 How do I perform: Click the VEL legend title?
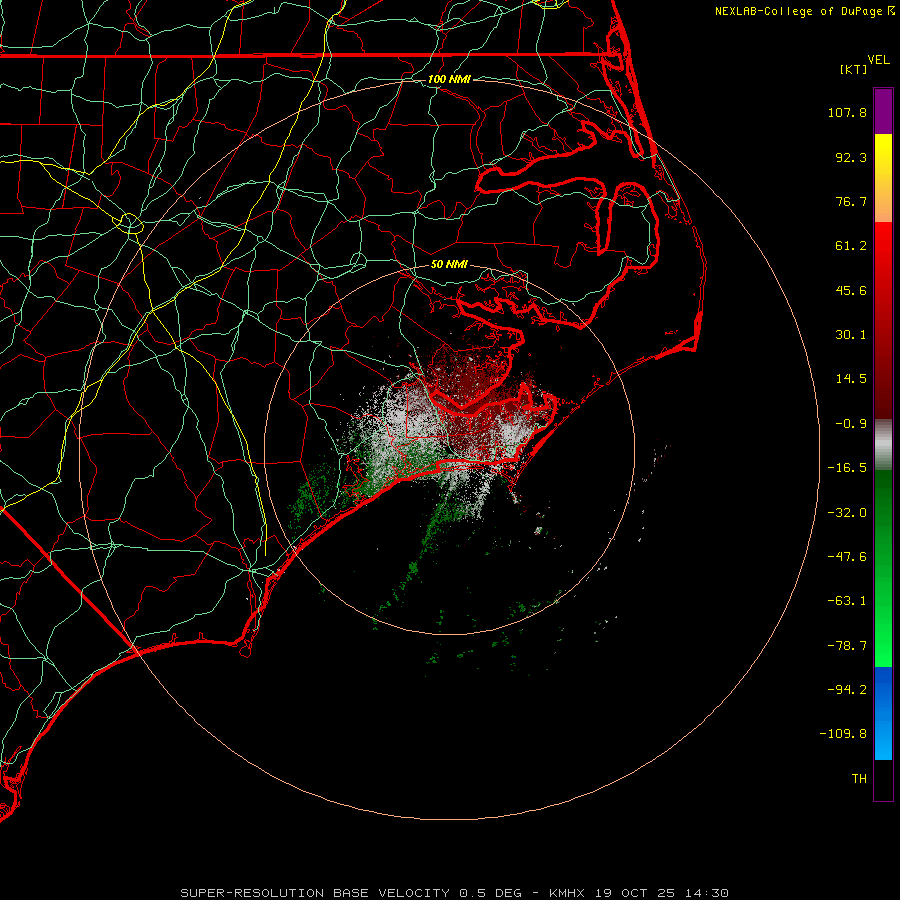point(878,60)
